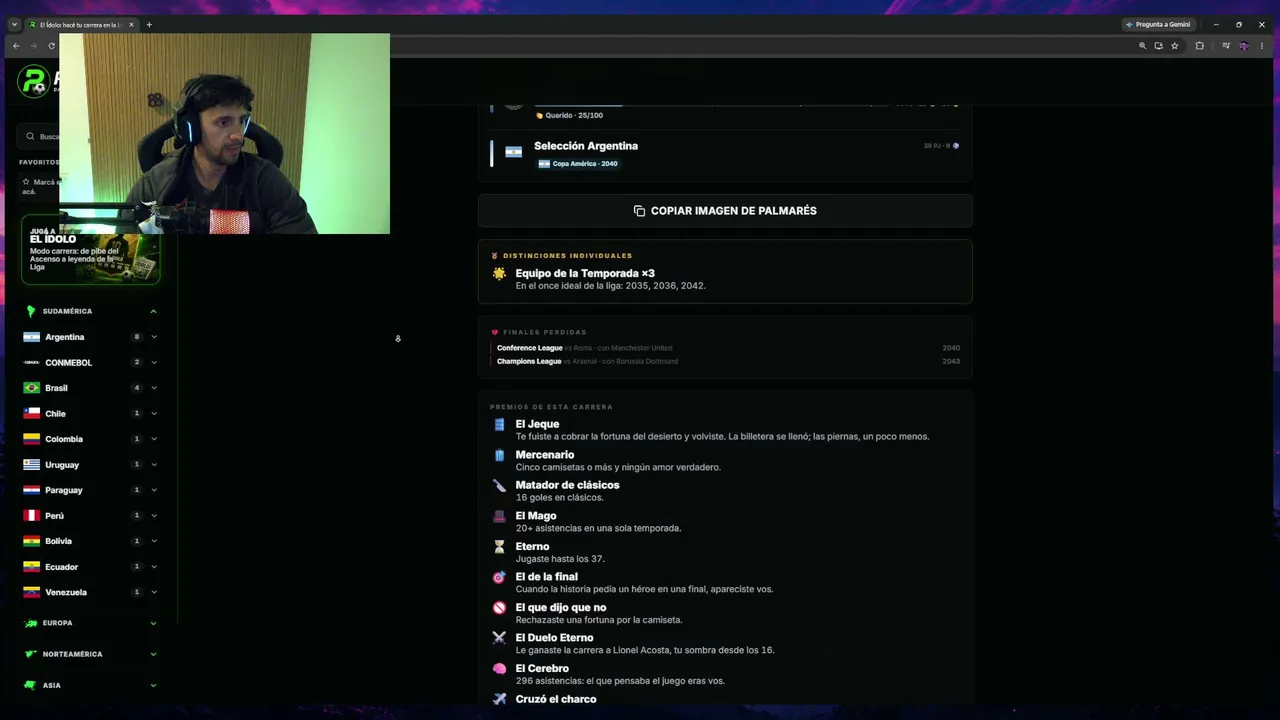Click the award icon beside El Jeque
Image resolution: width=1280 pixels, height=720 pixels.
499,424
